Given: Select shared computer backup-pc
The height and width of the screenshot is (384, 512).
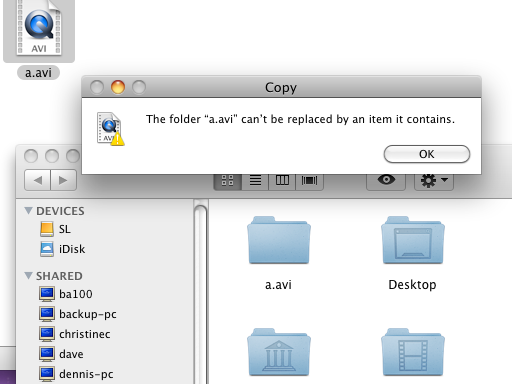Looking at the screenshot, I should (78, 314).
